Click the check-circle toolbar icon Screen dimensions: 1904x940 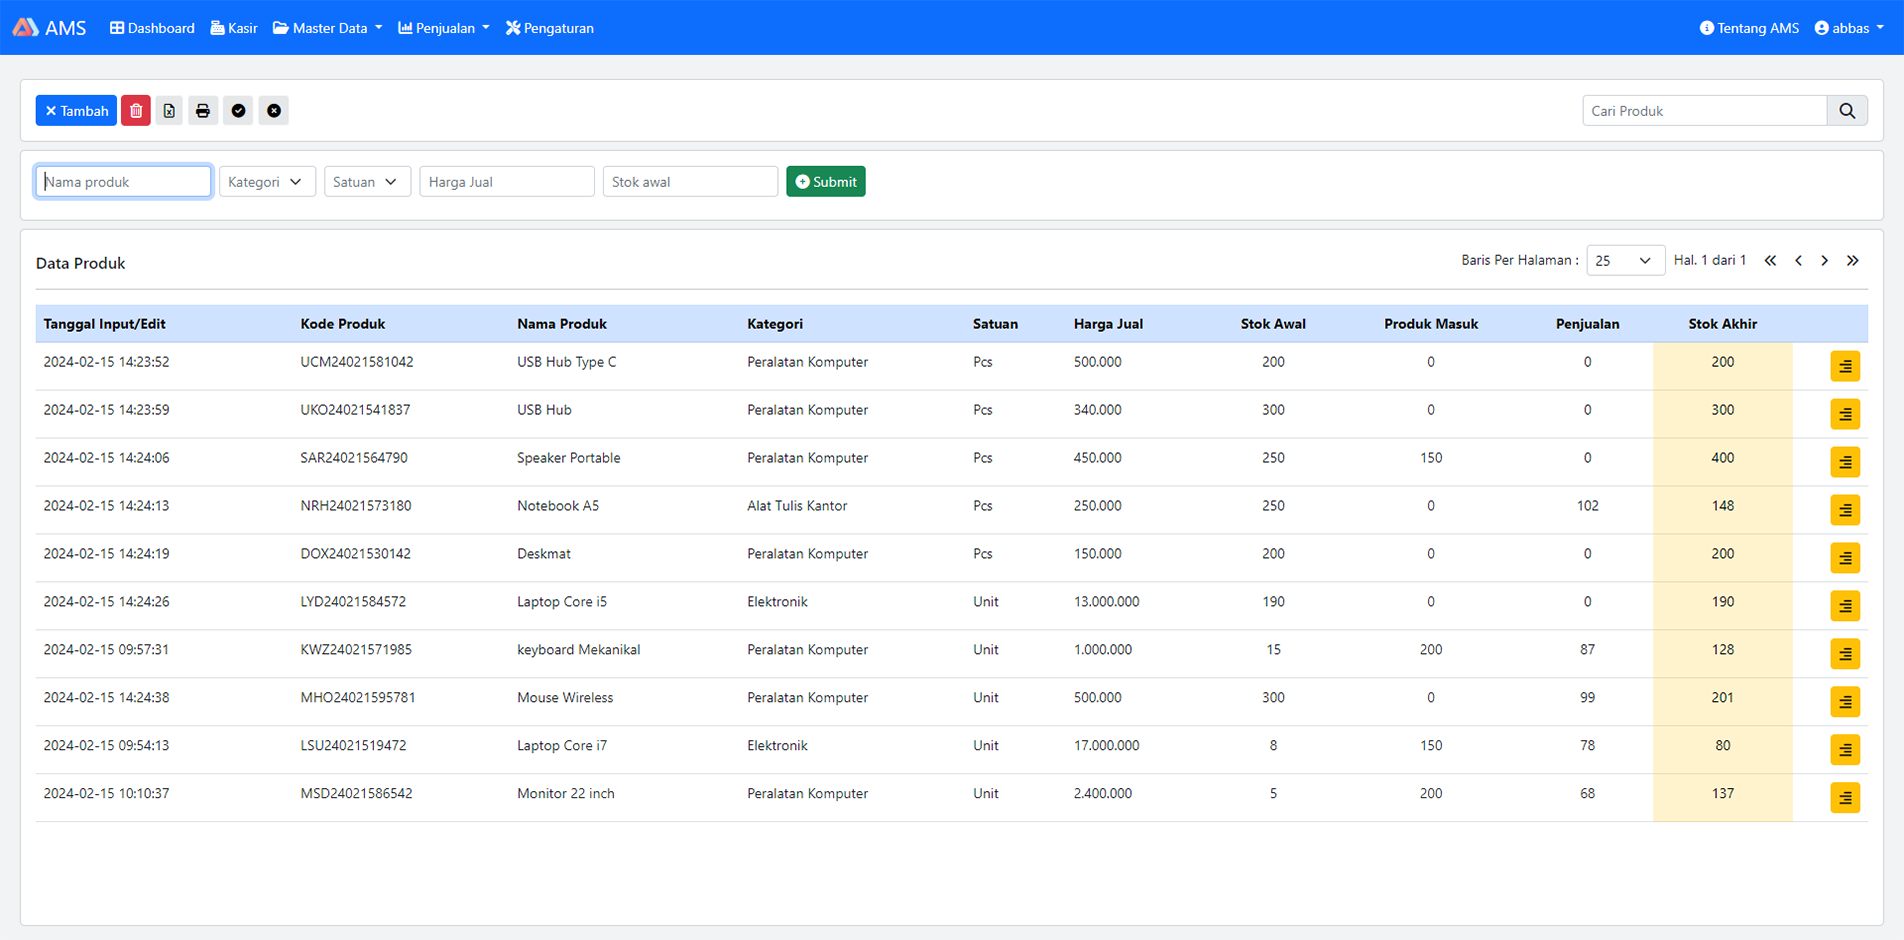tap(238, 111)
